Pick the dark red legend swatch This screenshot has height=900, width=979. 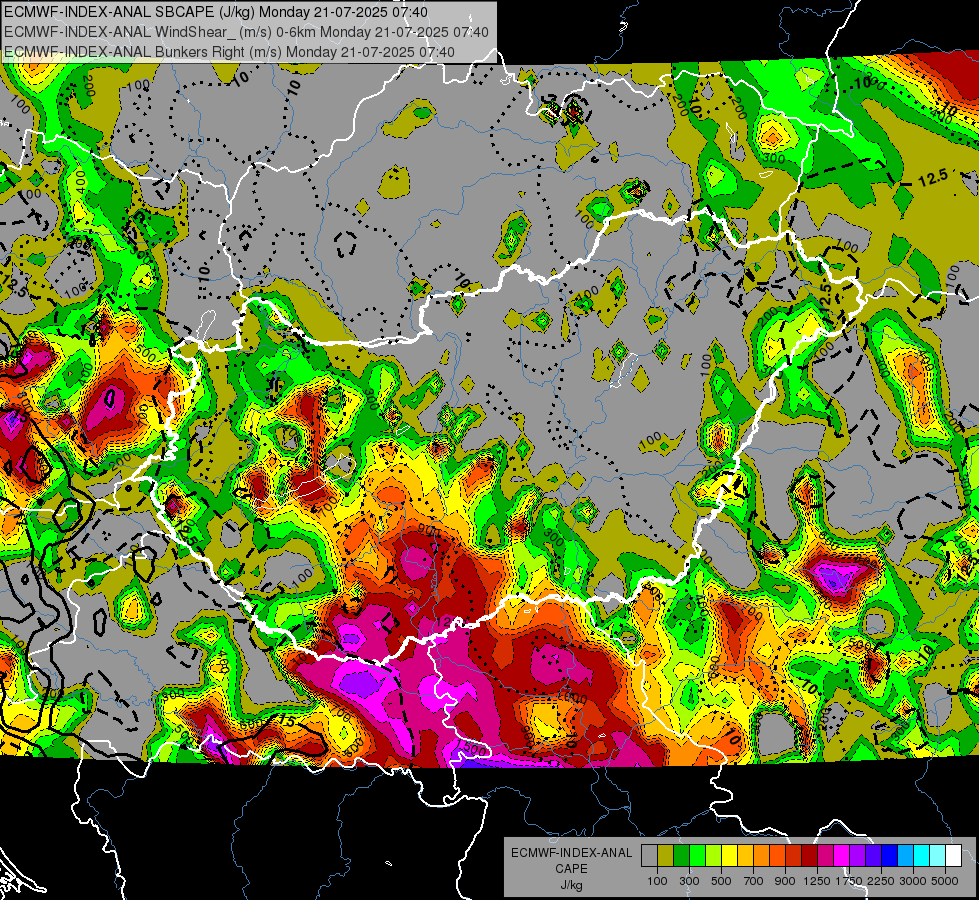pyautogui.click(x=809, y=856)
